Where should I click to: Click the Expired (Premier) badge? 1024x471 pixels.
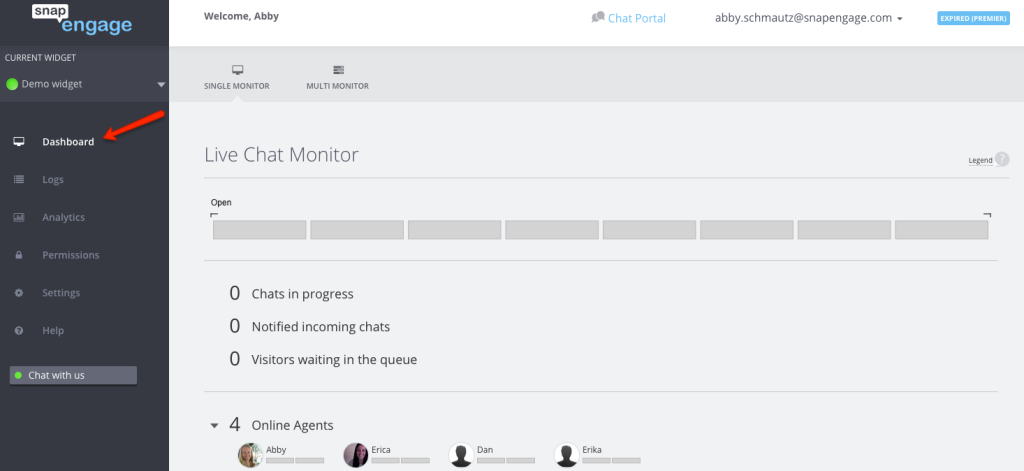pos(974,18)
